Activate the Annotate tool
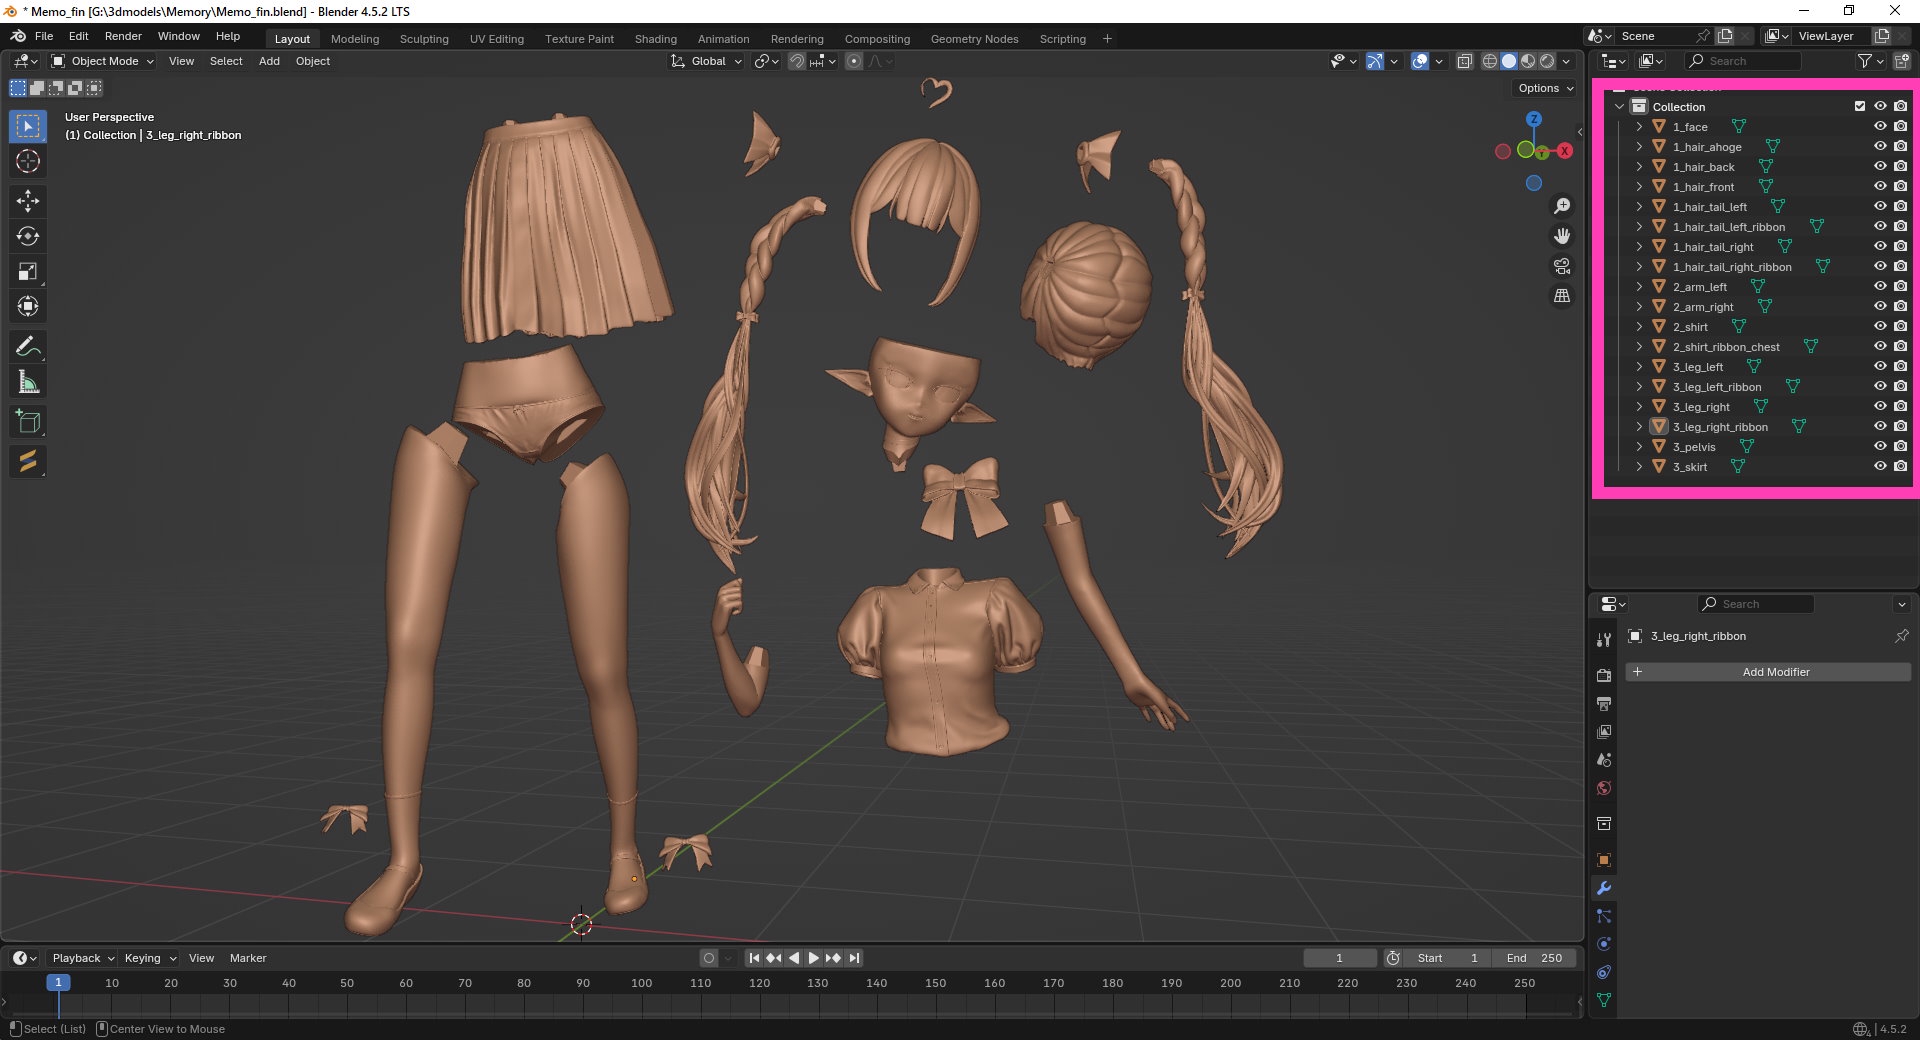1920x1040 pixels. click(28, 347)
